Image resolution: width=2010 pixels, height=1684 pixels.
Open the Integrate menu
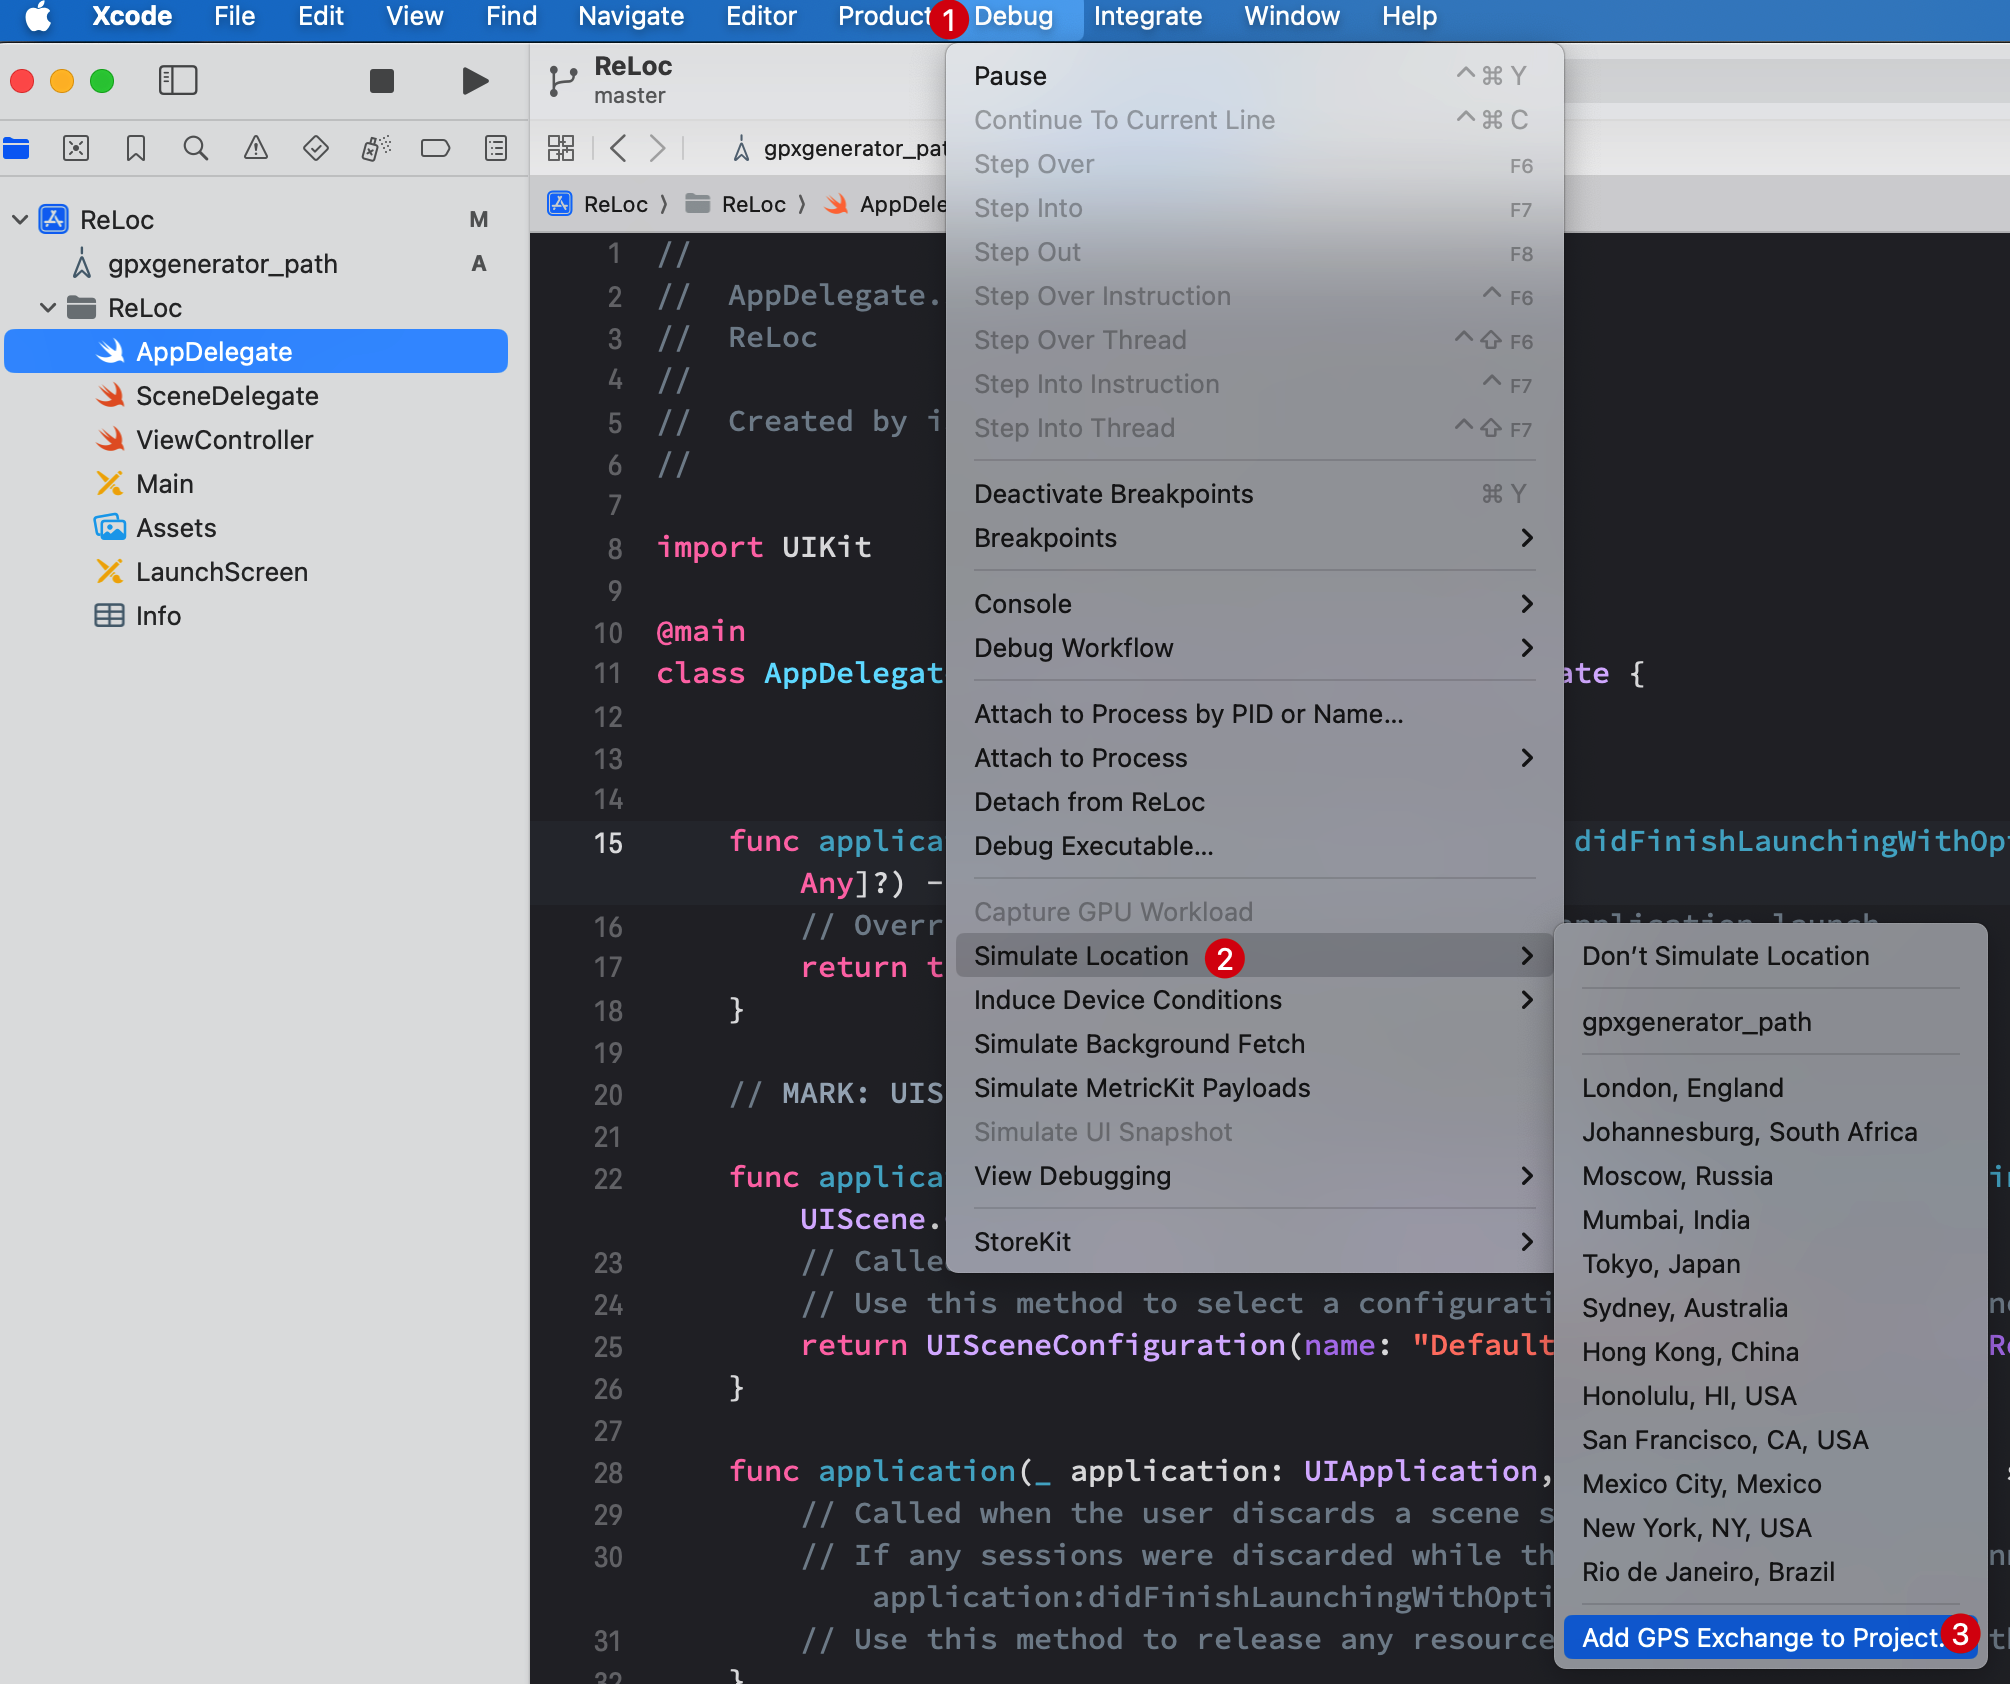coord(1147,17)
